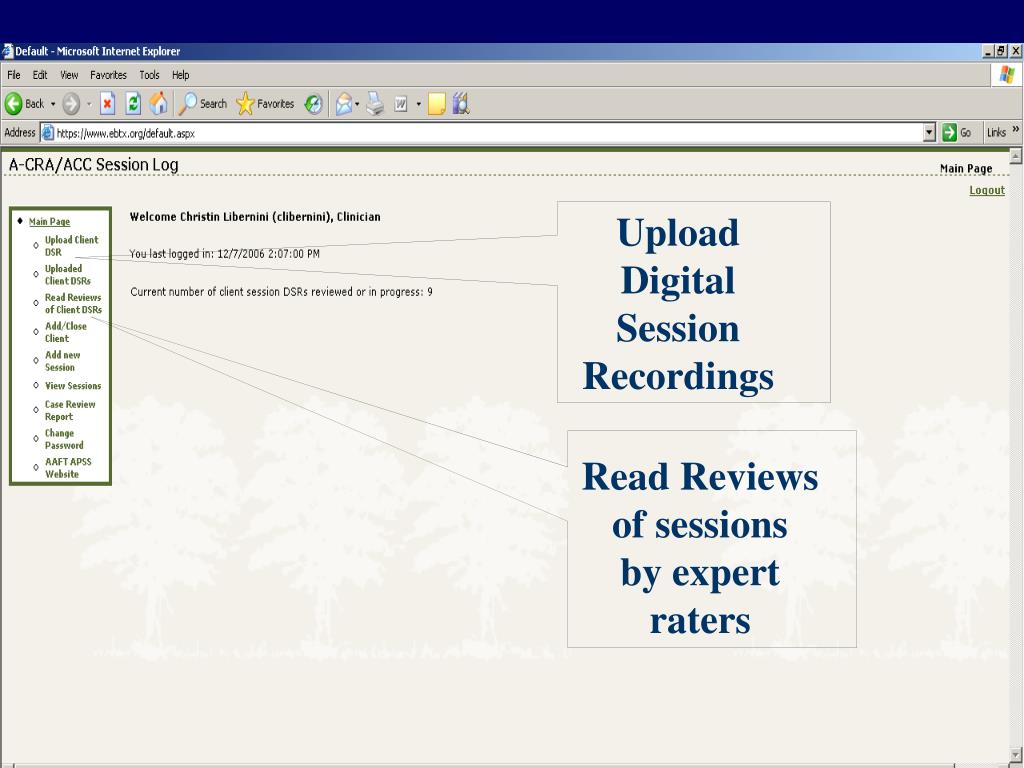1024x768 pixels.
Task: Open the Back button history dropdown
Action: click(53, 104)
